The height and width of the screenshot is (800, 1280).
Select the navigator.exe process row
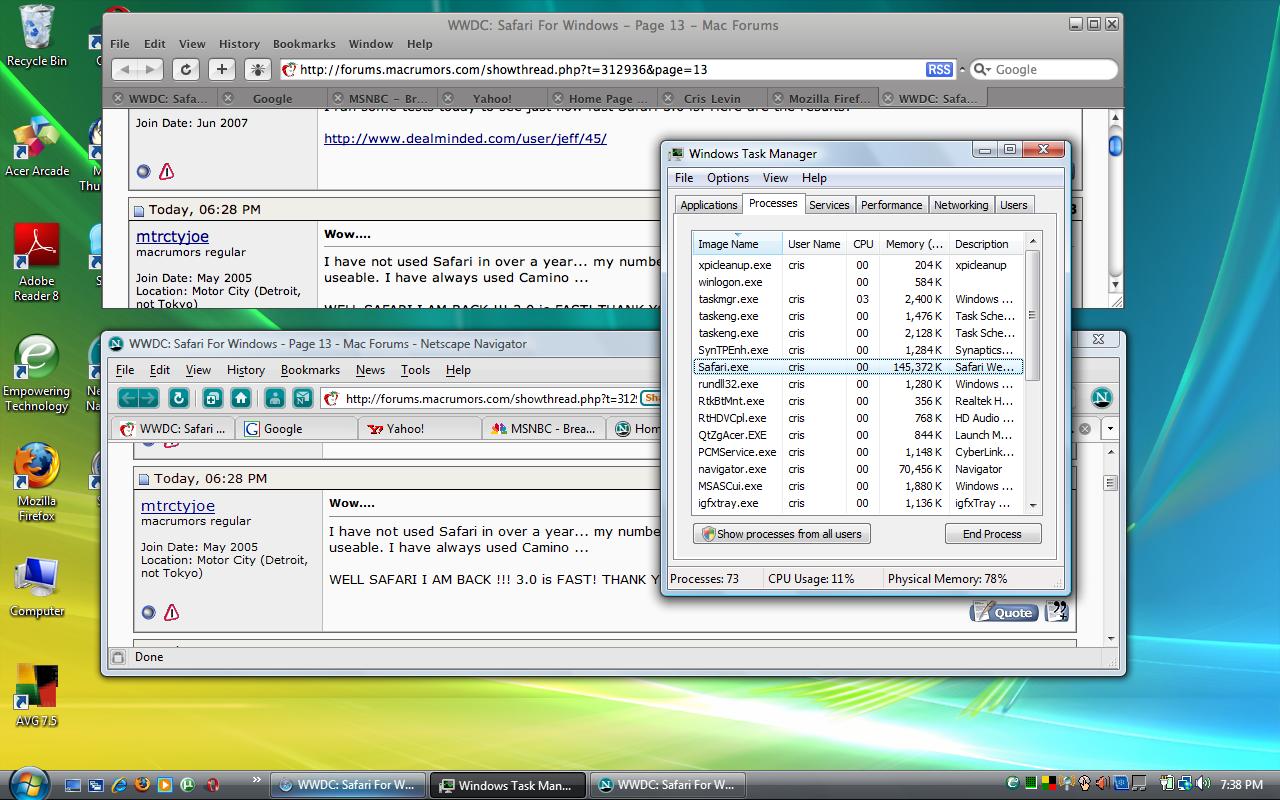(859, 469)
